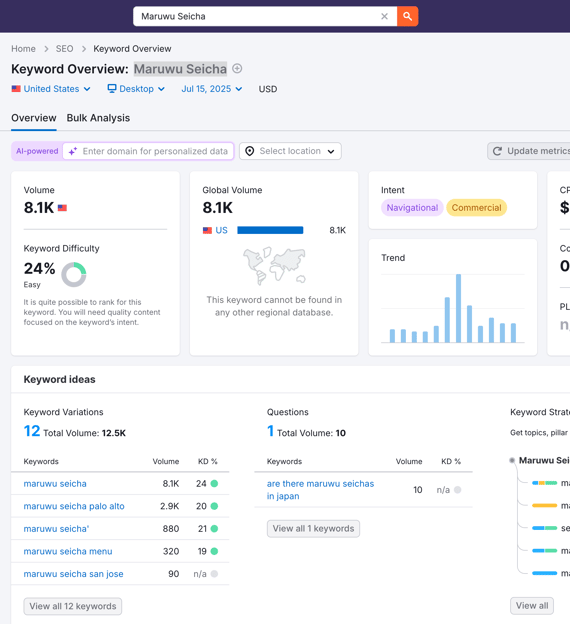Click the orange search magnifier button
The width and height of the screenshot is (570, 624).
tap(407, 16)
